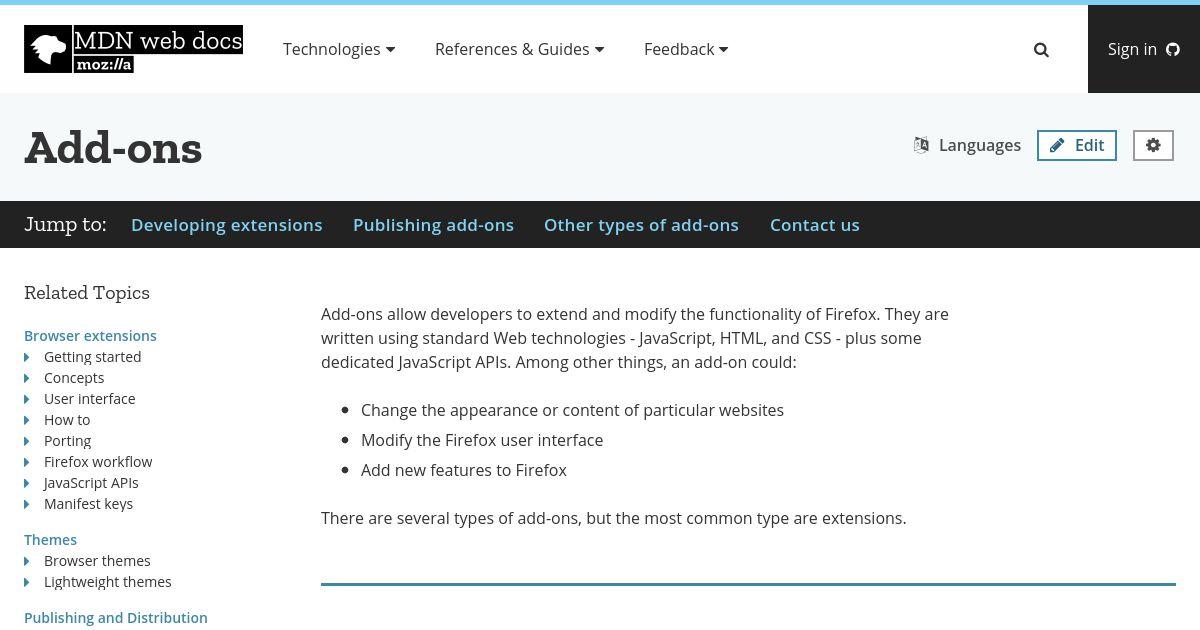This screenshot has height=630, width=1200.
Task: Click the pencil icon on Edit button
Action: coord(1057,145)
